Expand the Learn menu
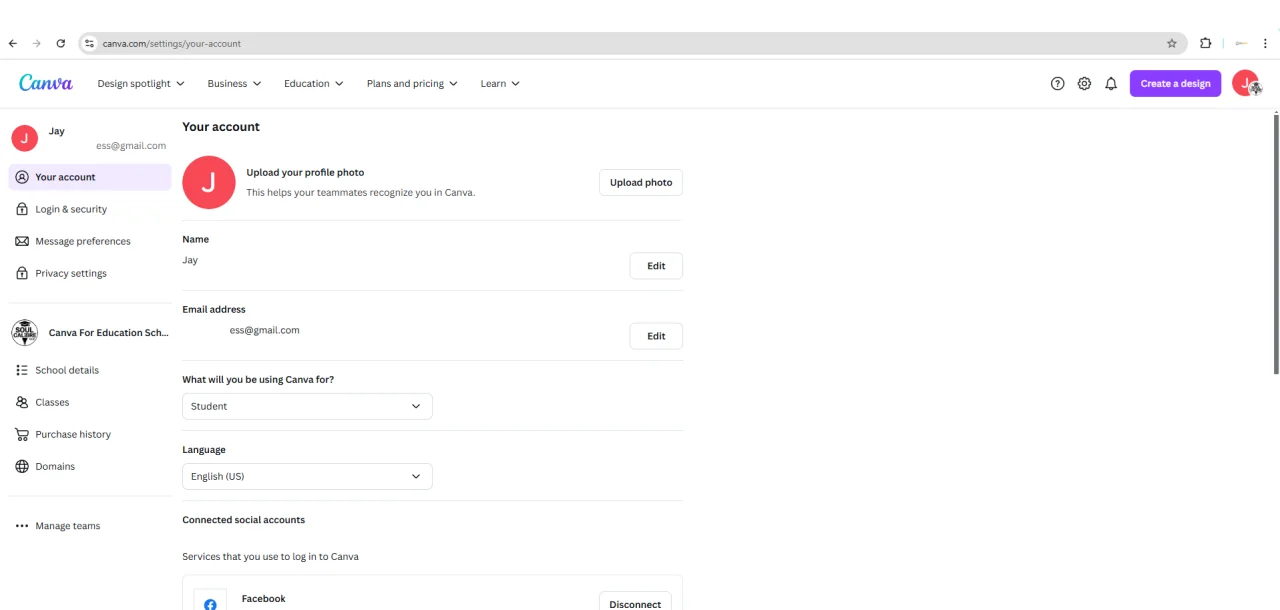1280x610 pixels. pos(500,84)
